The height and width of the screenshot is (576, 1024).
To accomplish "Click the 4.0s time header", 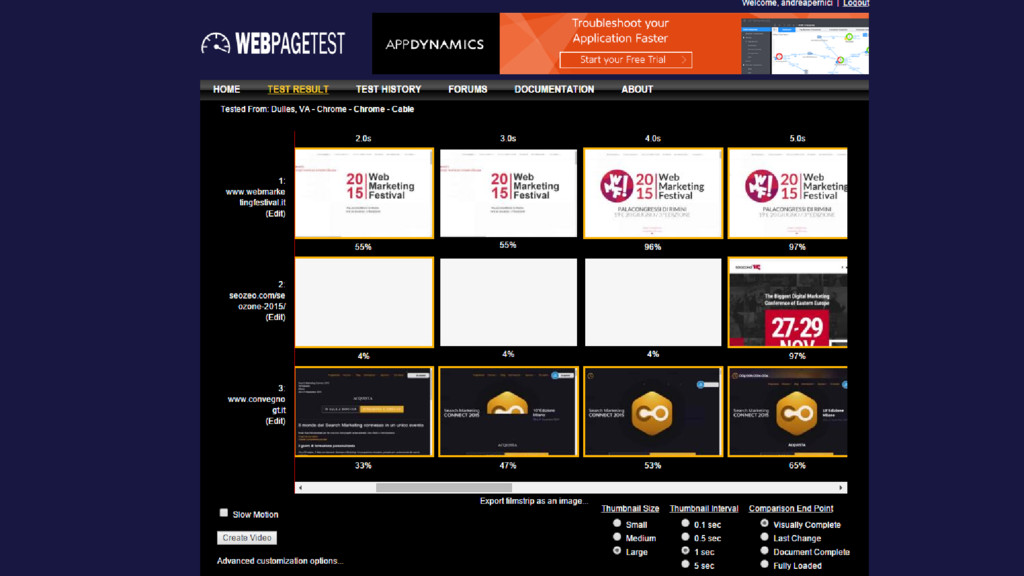I will coord(652,138).
